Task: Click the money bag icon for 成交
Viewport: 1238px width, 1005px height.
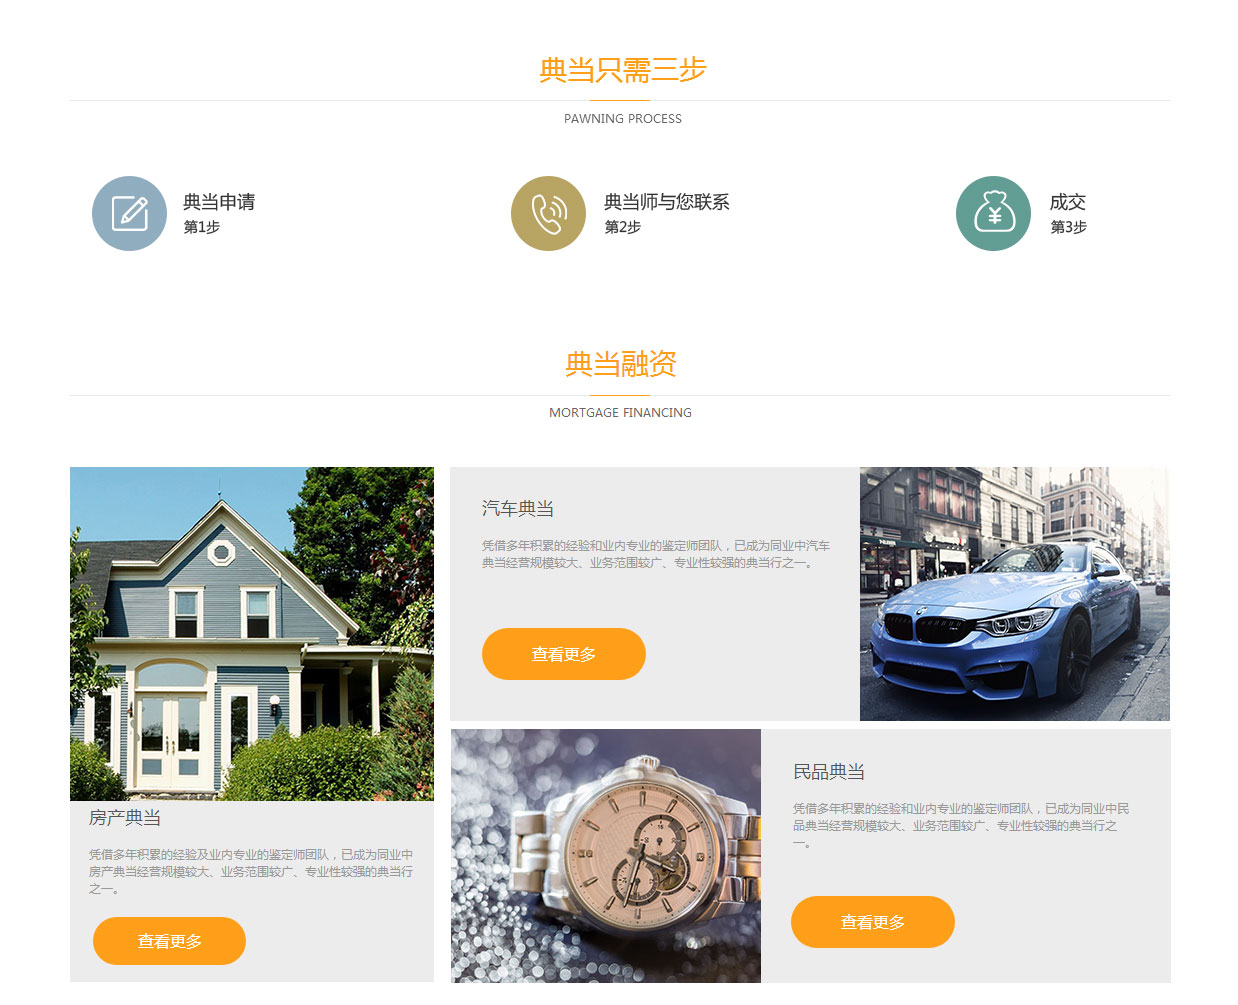Action: click(x=993, y=213)
